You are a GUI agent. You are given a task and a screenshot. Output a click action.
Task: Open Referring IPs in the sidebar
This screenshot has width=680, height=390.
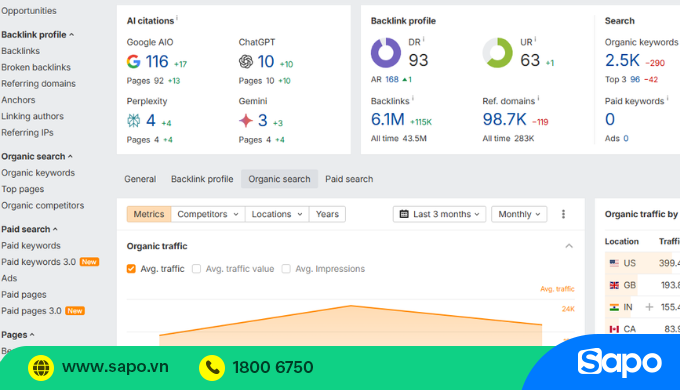[27, 133]
